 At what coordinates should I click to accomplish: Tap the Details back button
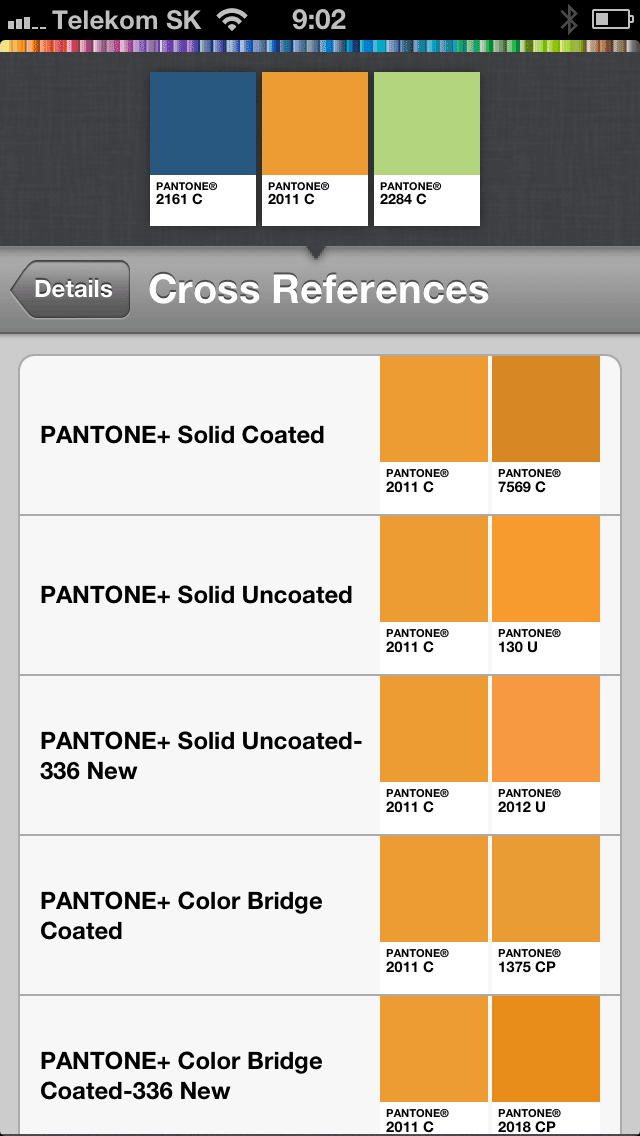point(72,290)
